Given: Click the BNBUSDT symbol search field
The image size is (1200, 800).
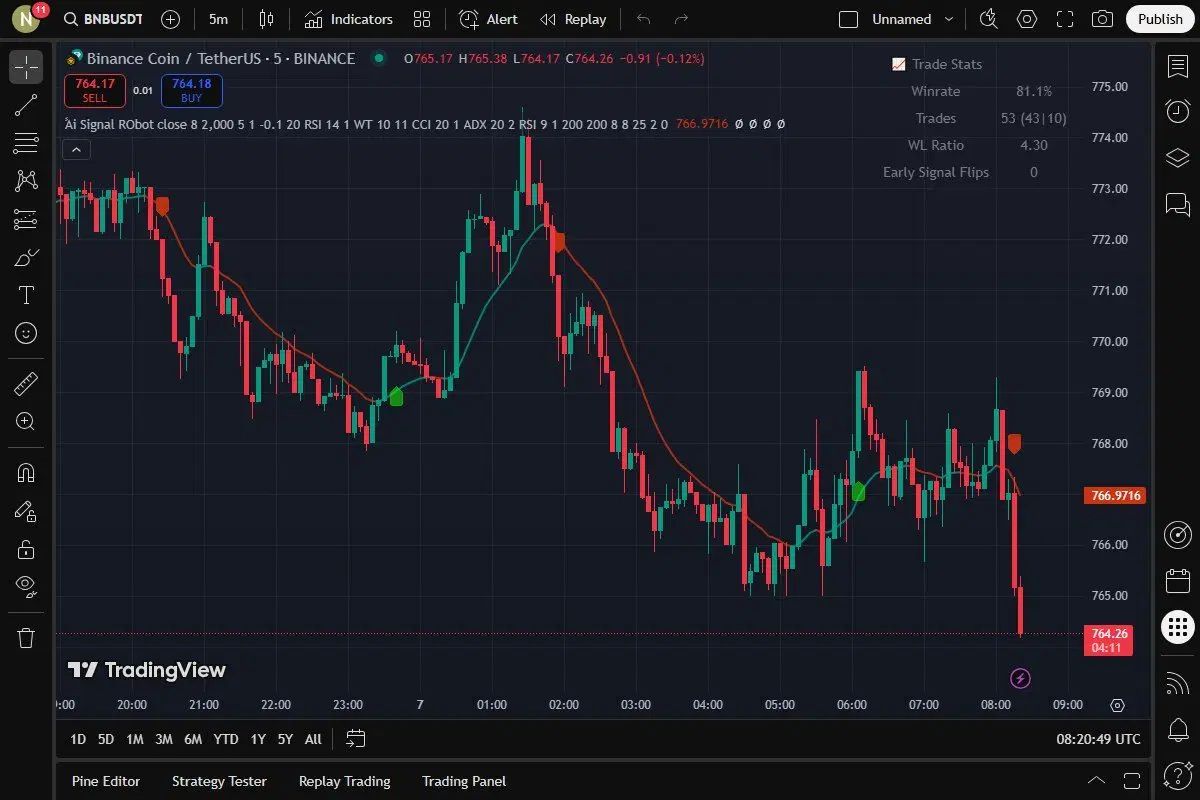Looking at the screenshot, I should pos(104,19).
